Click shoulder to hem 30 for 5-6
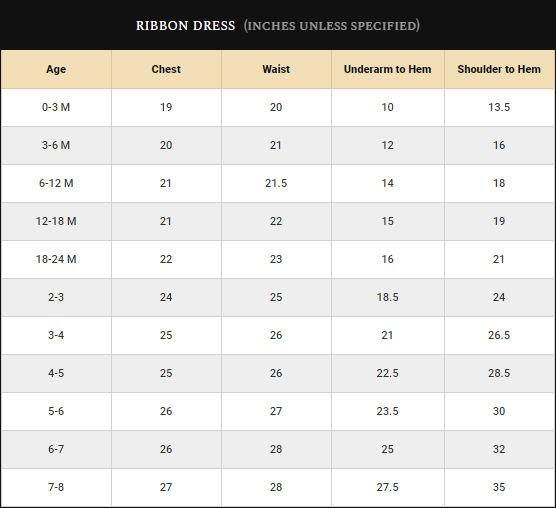 tap(499, 411)
